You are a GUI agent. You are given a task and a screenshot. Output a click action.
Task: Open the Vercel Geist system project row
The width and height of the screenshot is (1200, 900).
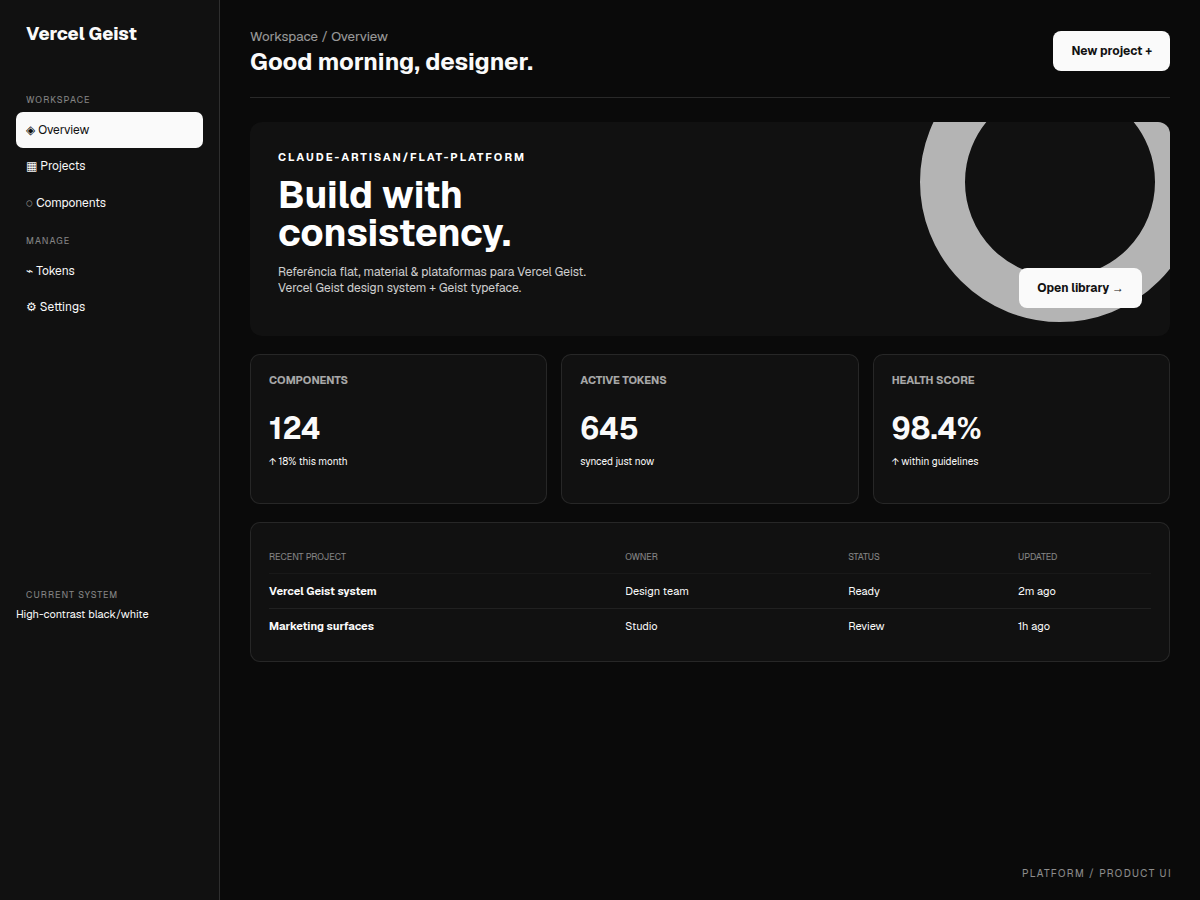[x=709, y=591]
